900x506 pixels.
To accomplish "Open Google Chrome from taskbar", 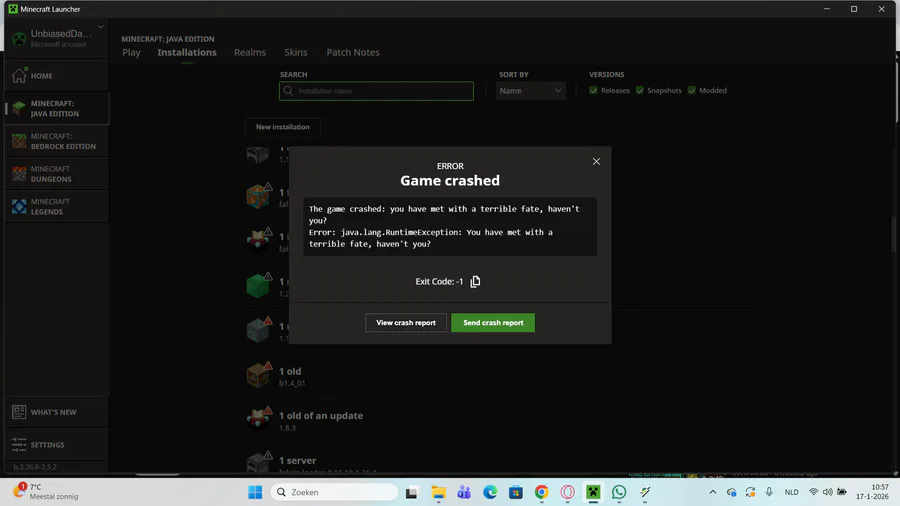I will 541,492.
